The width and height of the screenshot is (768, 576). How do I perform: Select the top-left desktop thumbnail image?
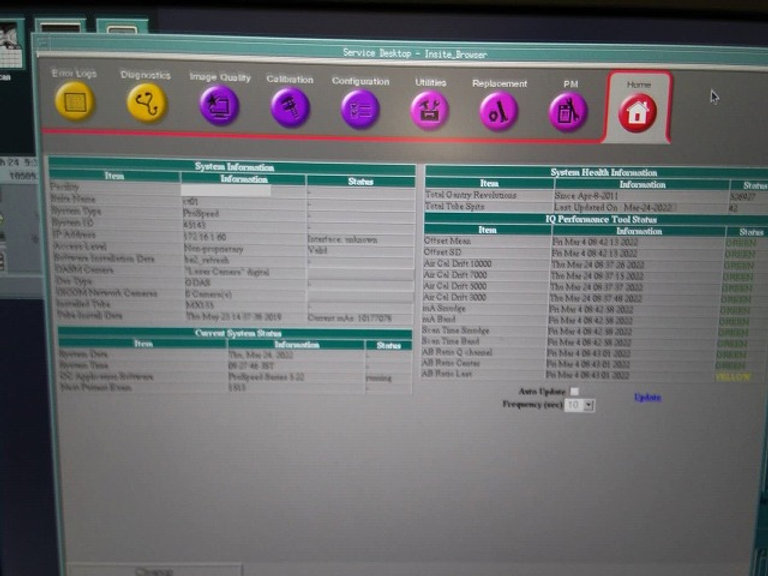pos(10,40)
